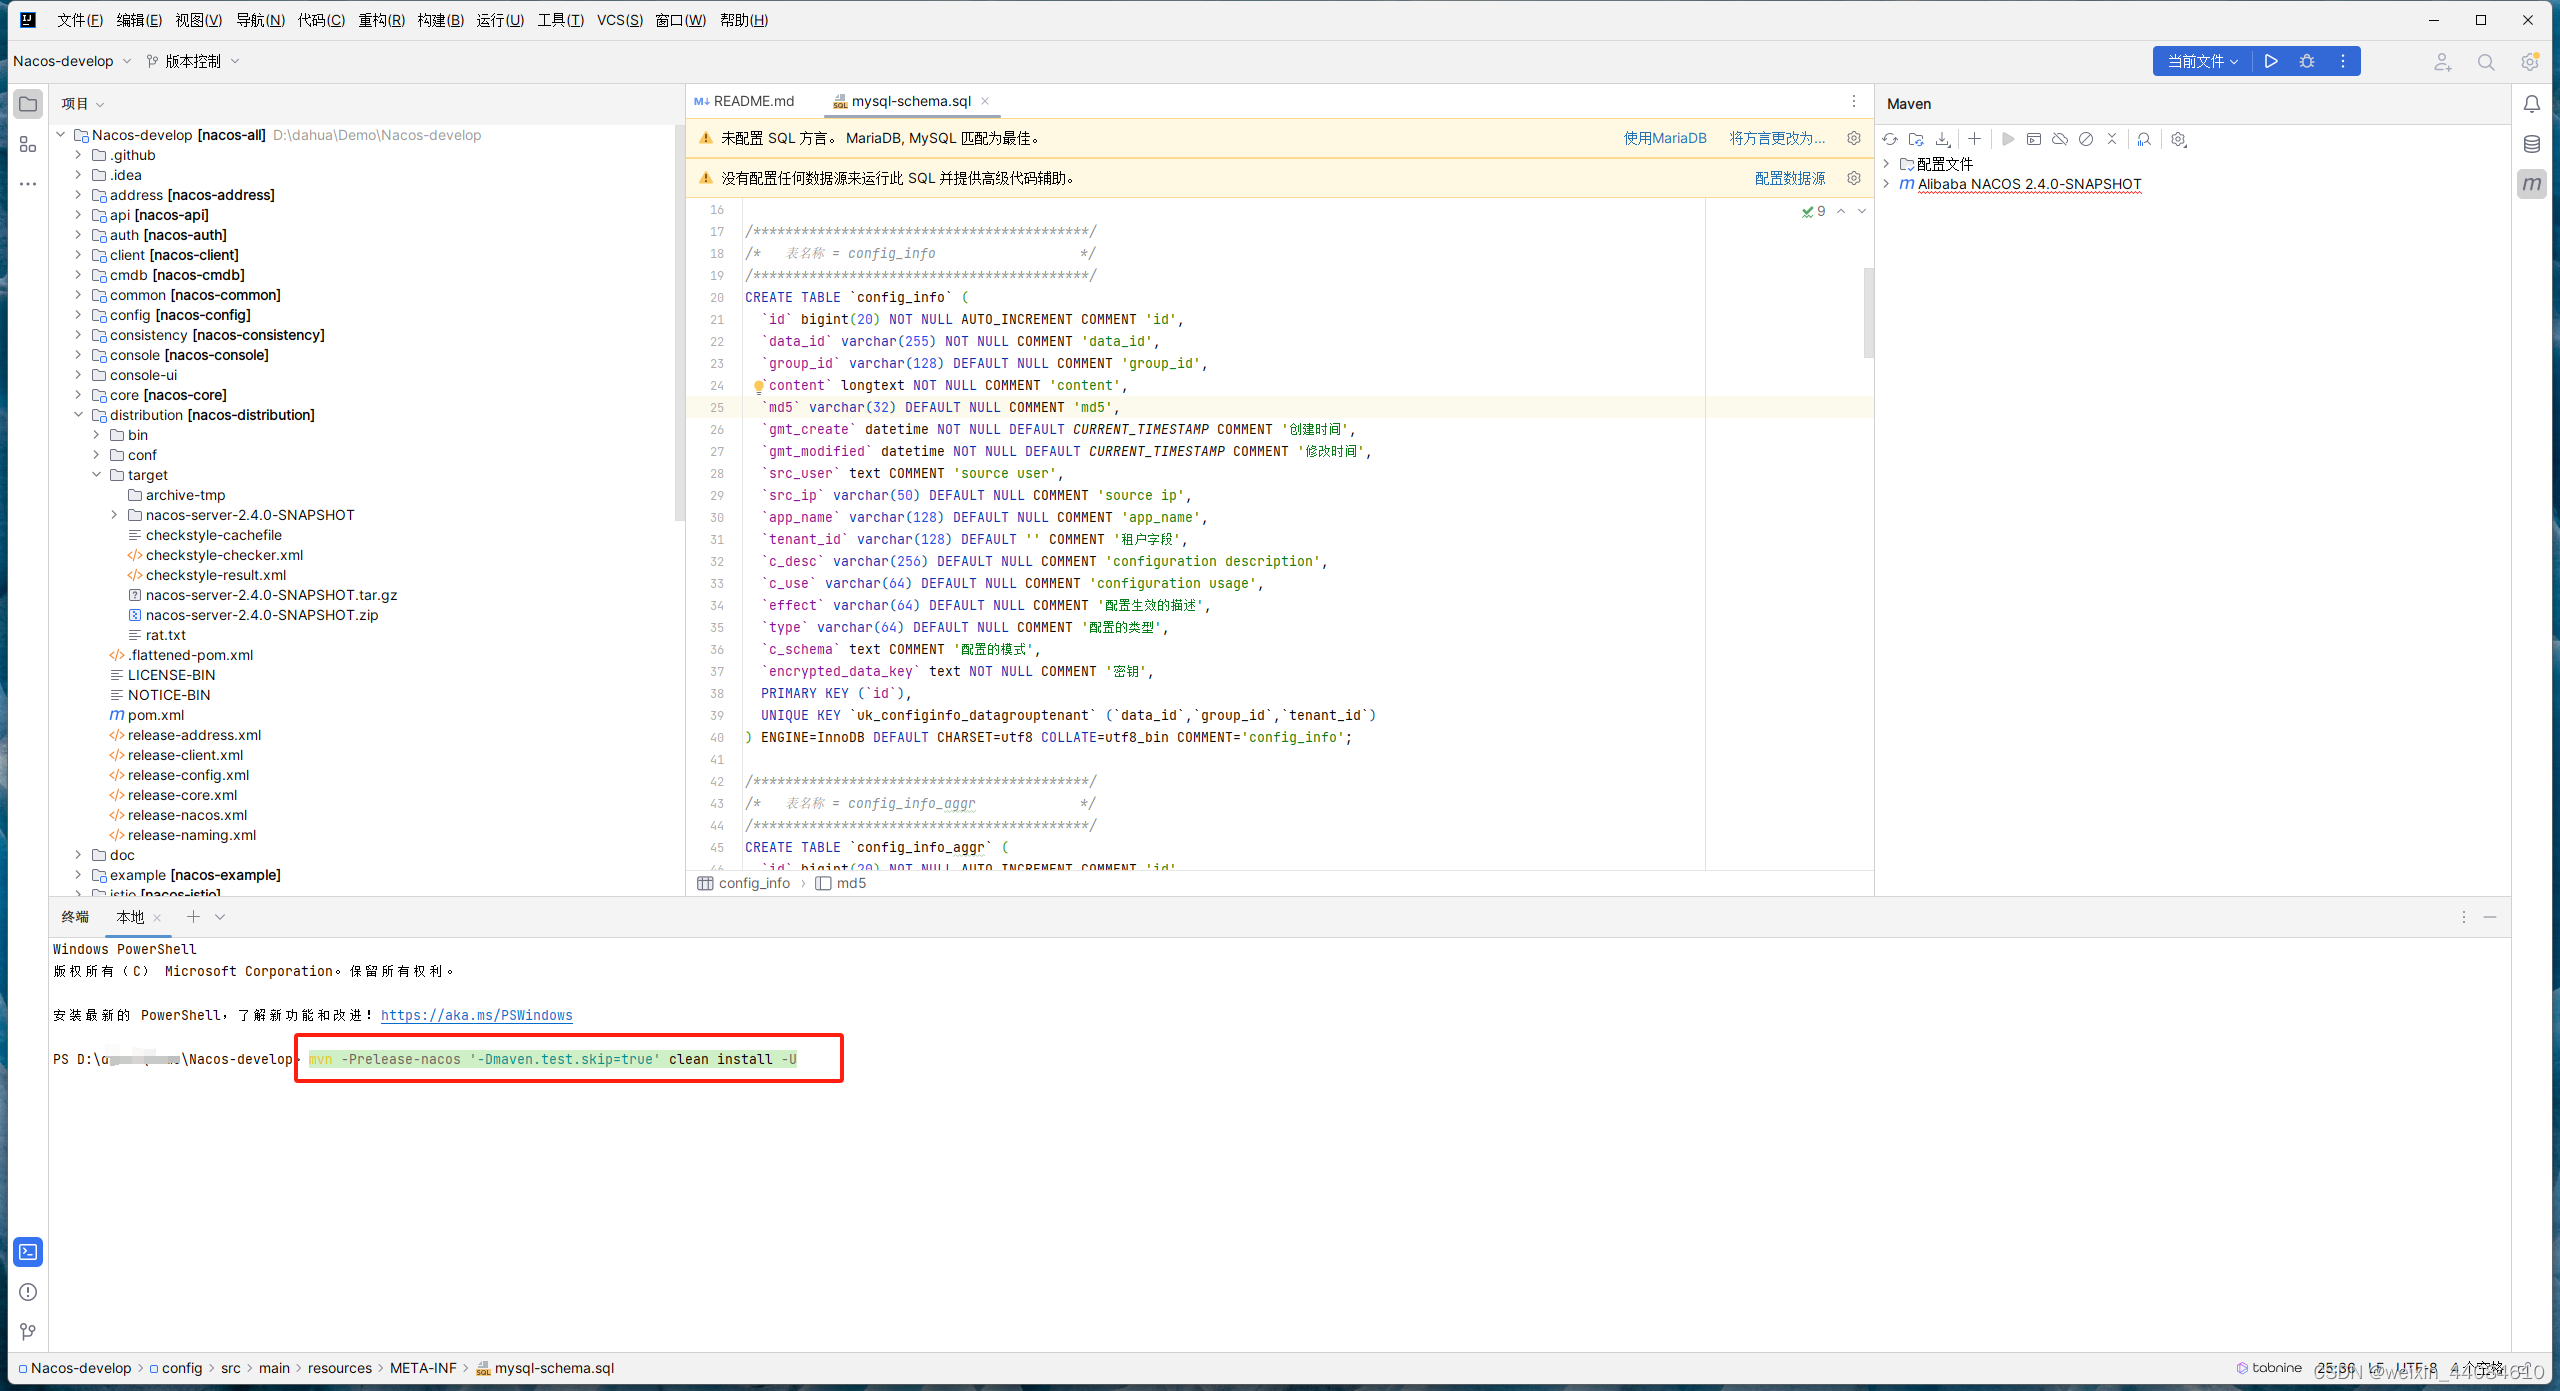Expand Alibaba NACOS 2.4.0-SNAPSHOT Maven node
This screenshot has width=2560, height=1391.
[x=1886, y=184]
